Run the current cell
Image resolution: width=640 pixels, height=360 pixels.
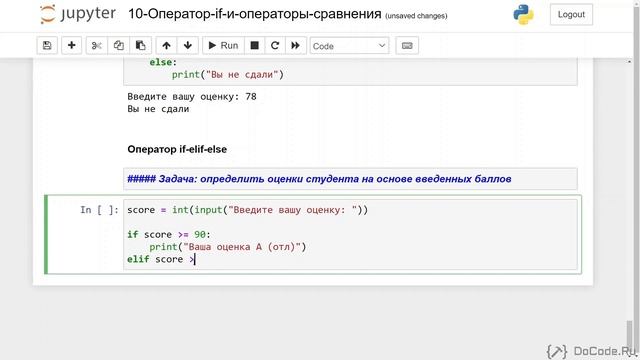click(x=223, y=45)
